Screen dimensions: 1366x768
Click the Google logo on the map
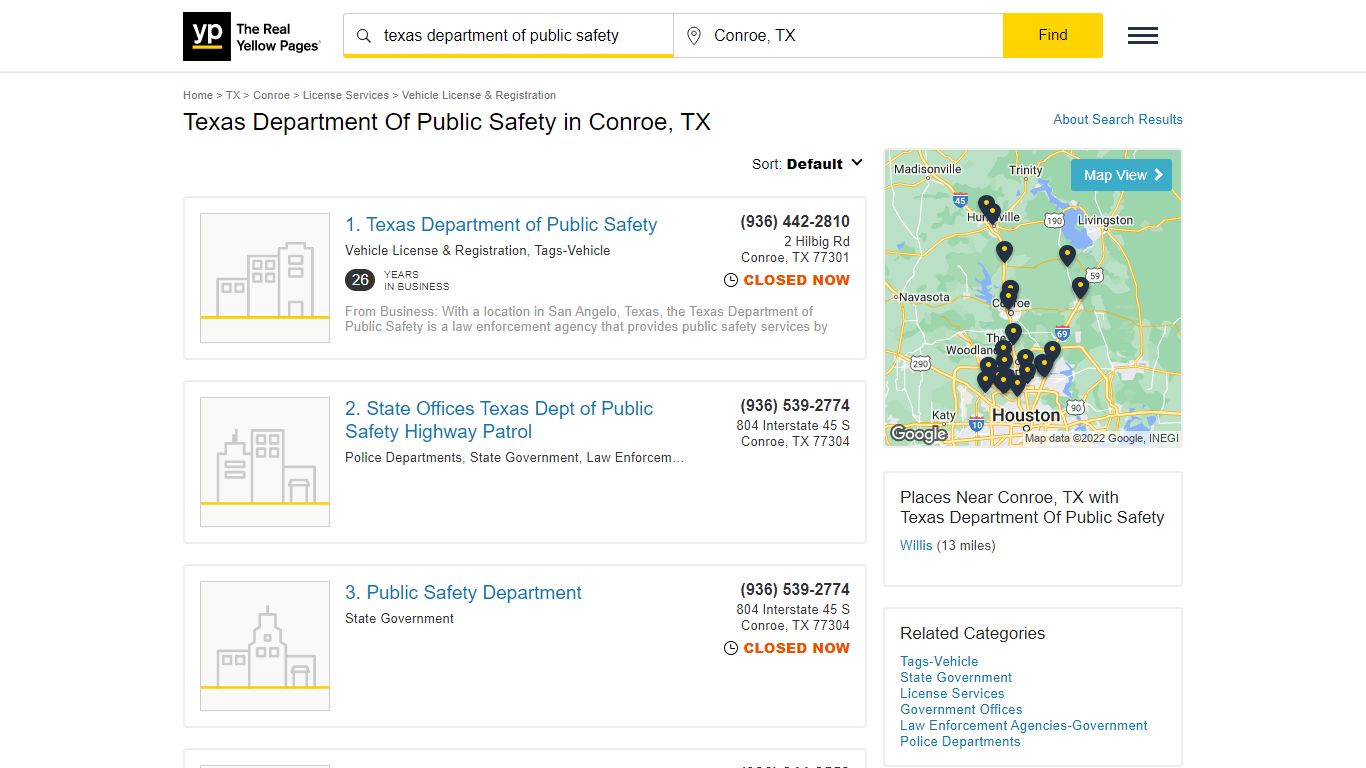[x=918, y=434]
